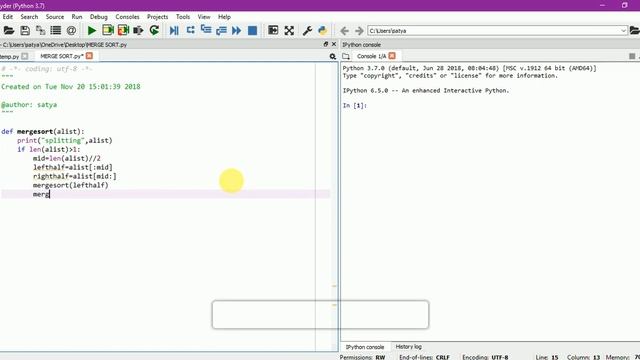Click the Encoding UTF-8 status entry

coord(485,357)
